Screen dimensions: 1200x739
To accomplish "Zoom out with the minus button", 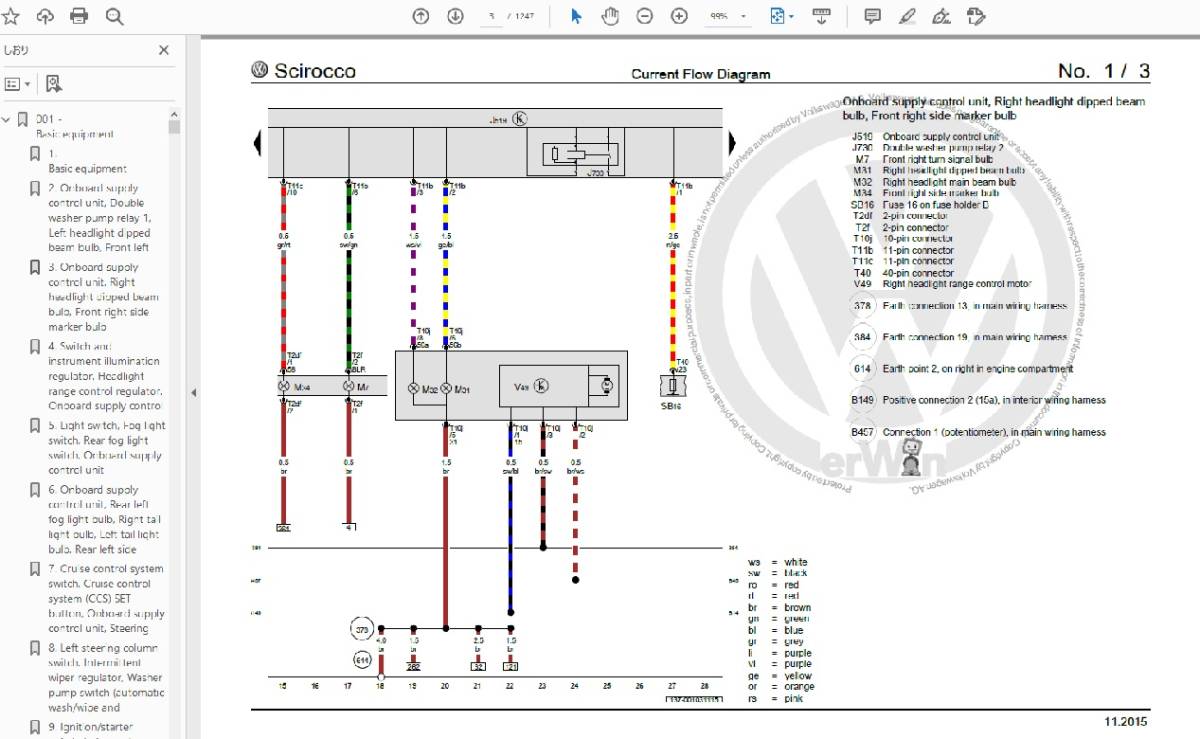I will [645, 16].
